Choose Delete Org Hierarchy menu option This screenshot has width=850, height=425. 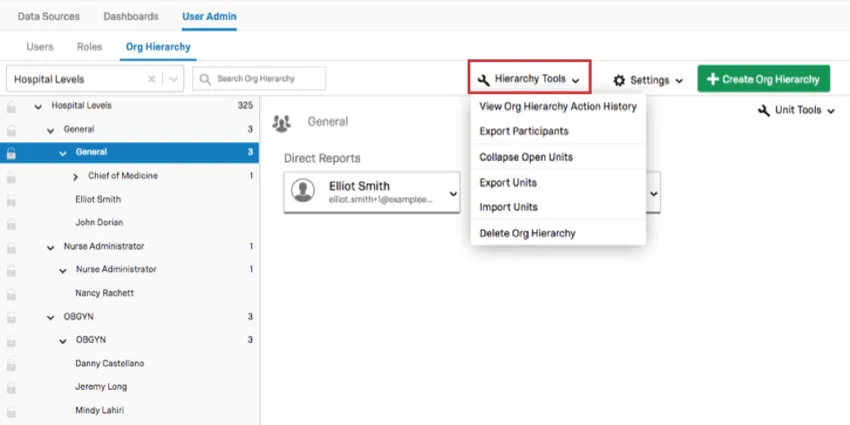pyautogui.click(x=527, y=233)
